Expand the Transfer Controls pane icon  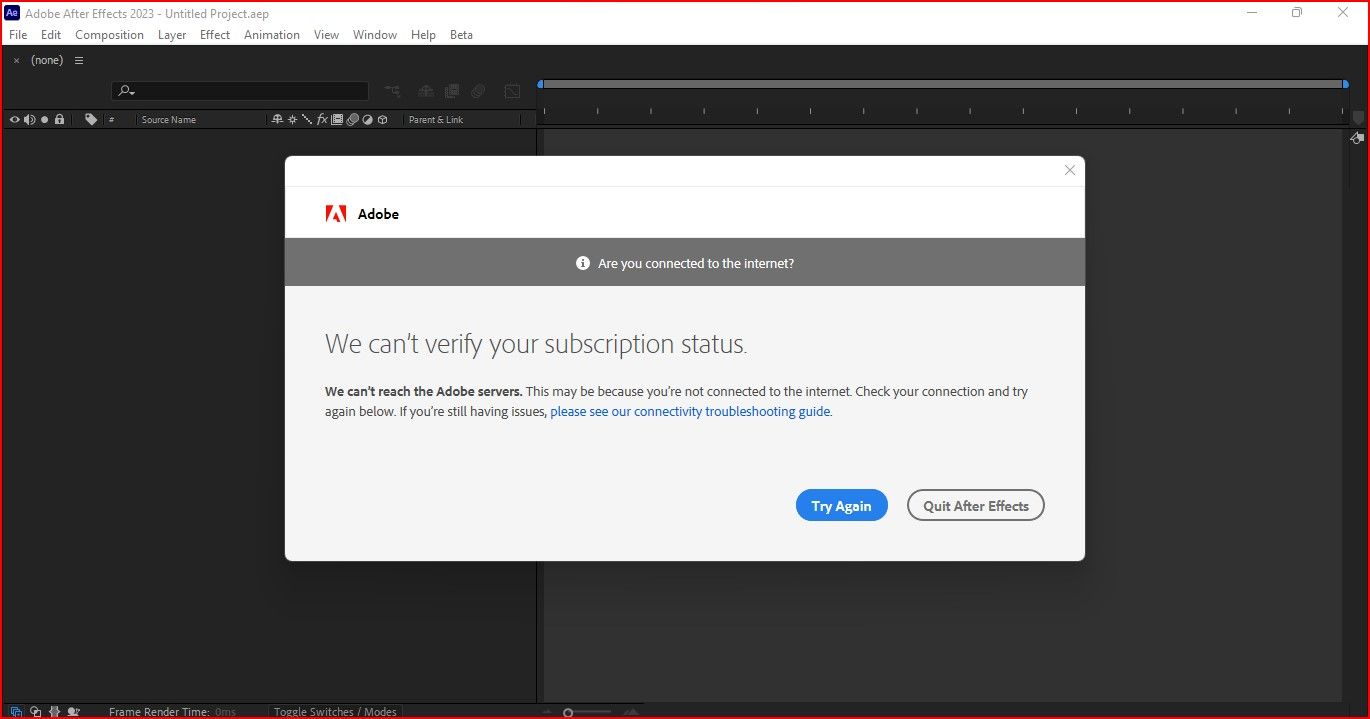click(35, 712)
